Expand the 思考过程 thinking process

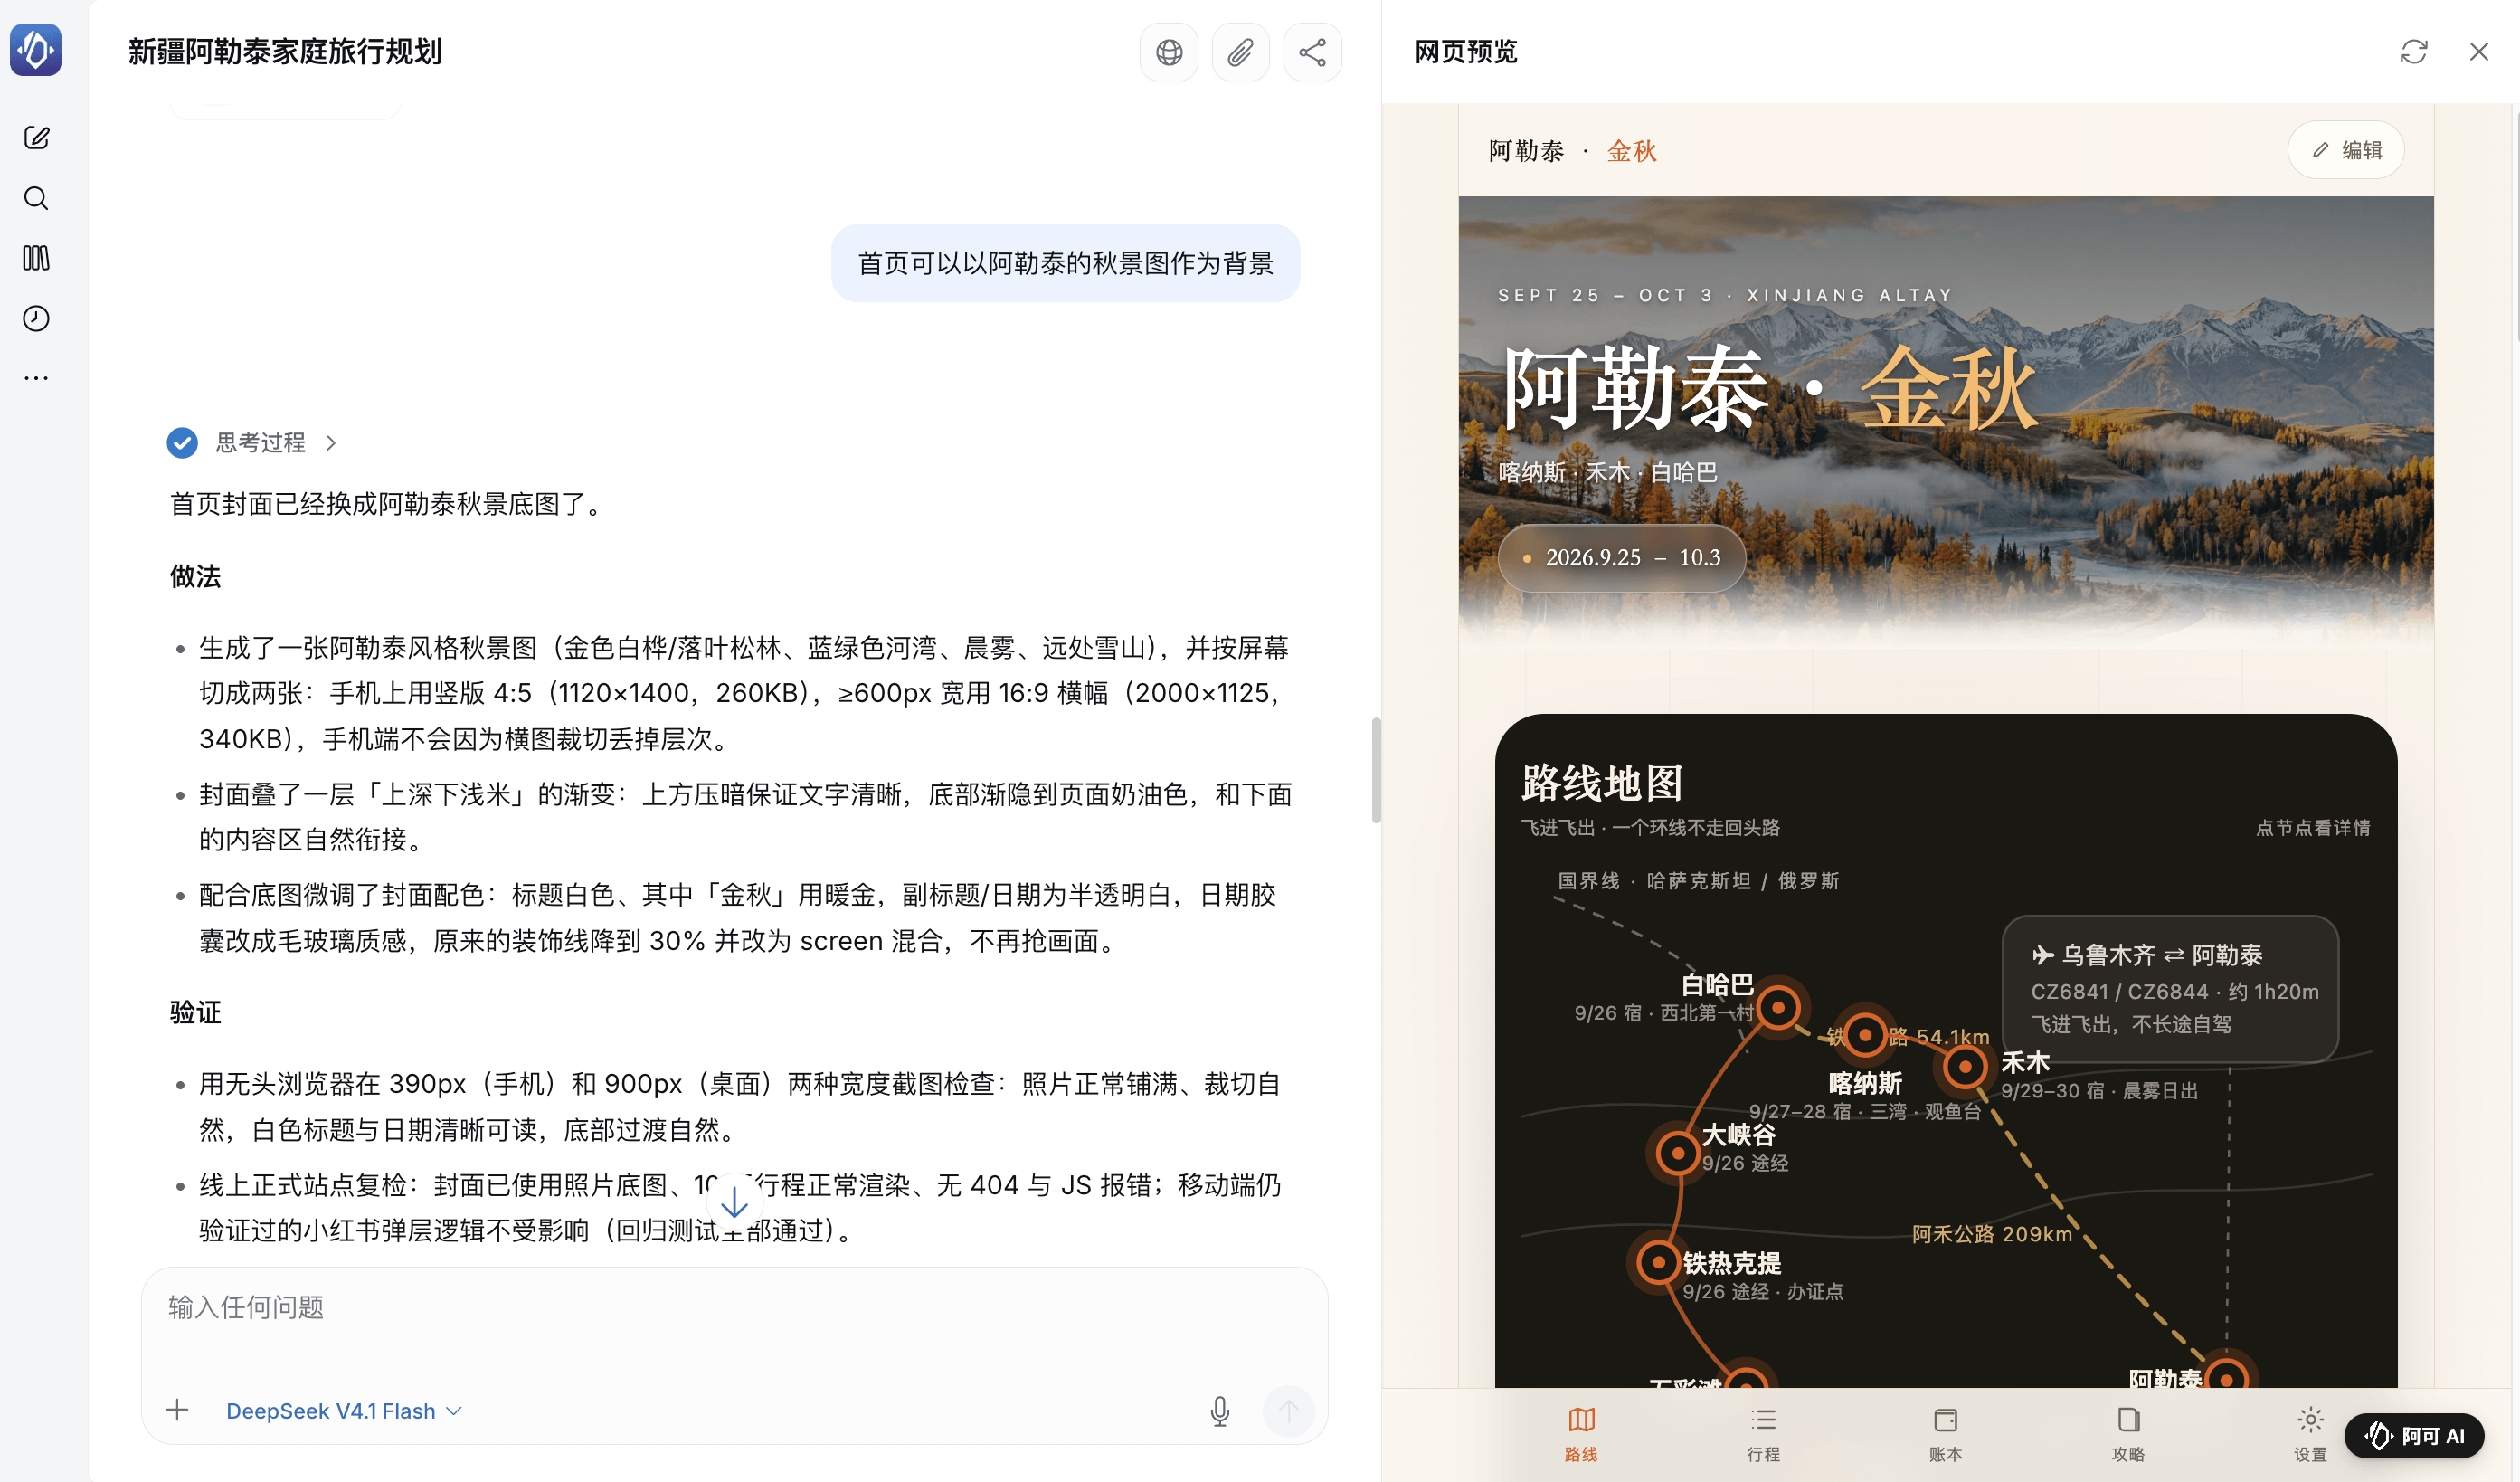253,442
